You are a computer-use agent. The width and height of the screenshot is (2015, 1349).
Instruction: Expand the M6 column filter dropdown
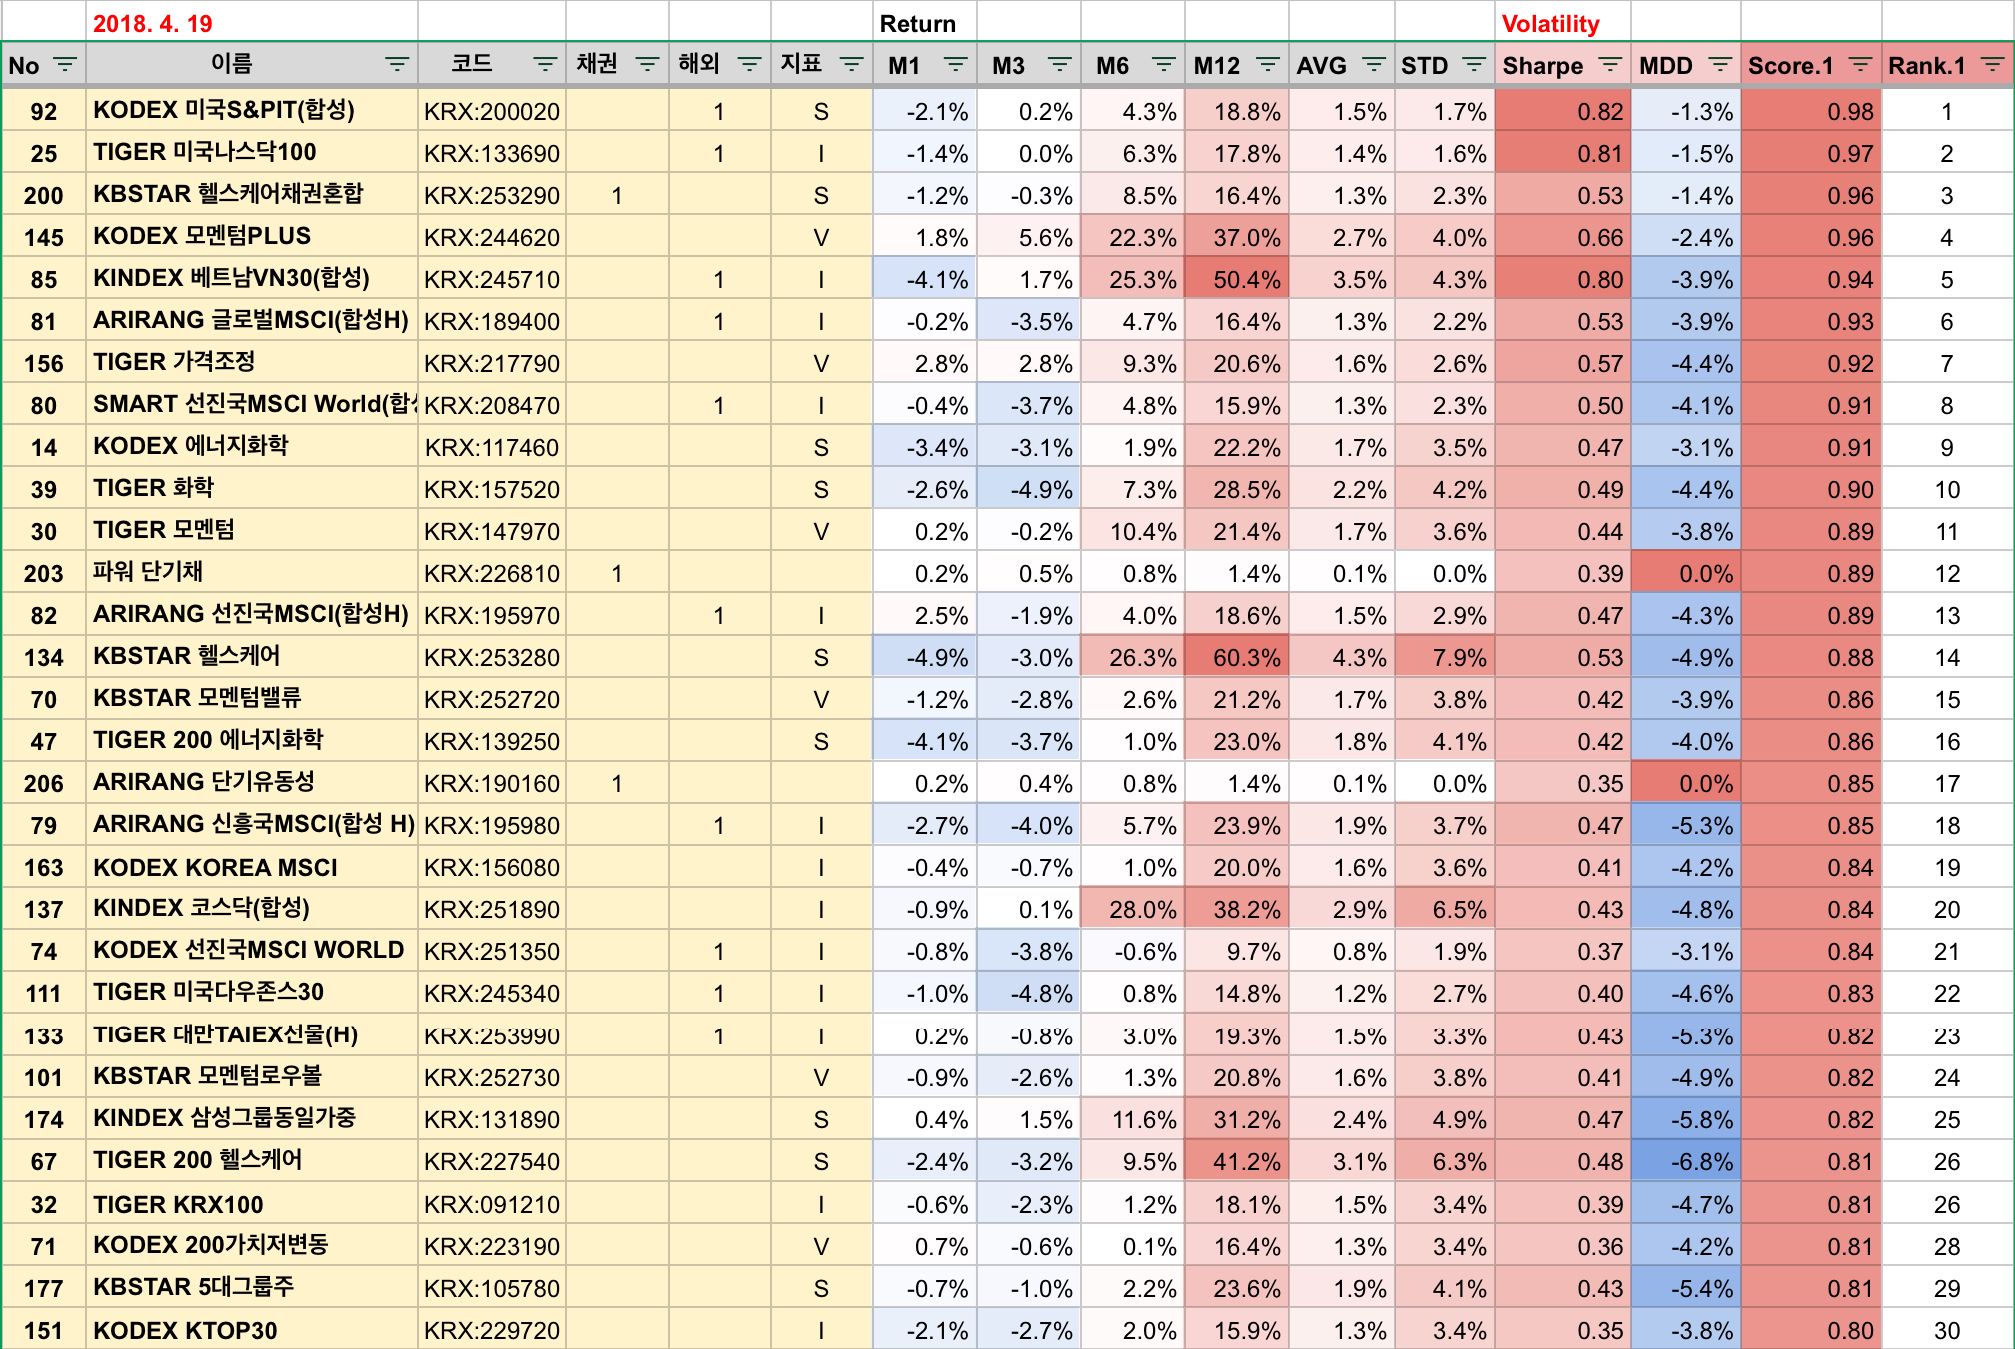(x=1164, y=65)
